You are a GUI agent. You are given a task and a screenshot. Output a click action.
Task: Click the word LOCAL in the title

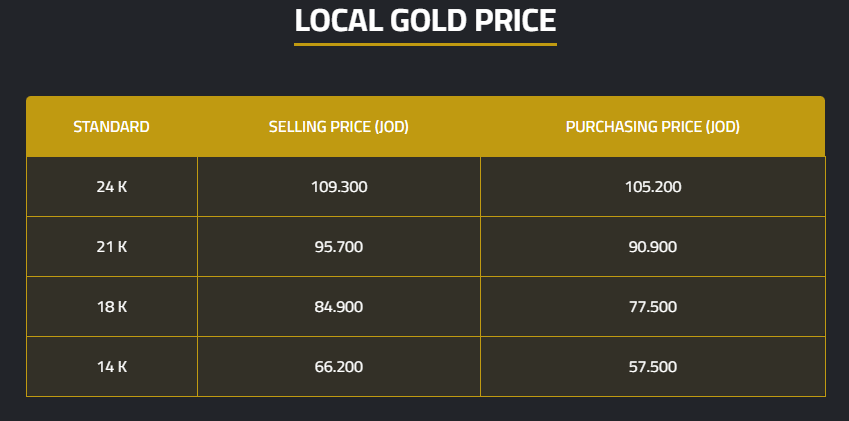tap(332, 21)
